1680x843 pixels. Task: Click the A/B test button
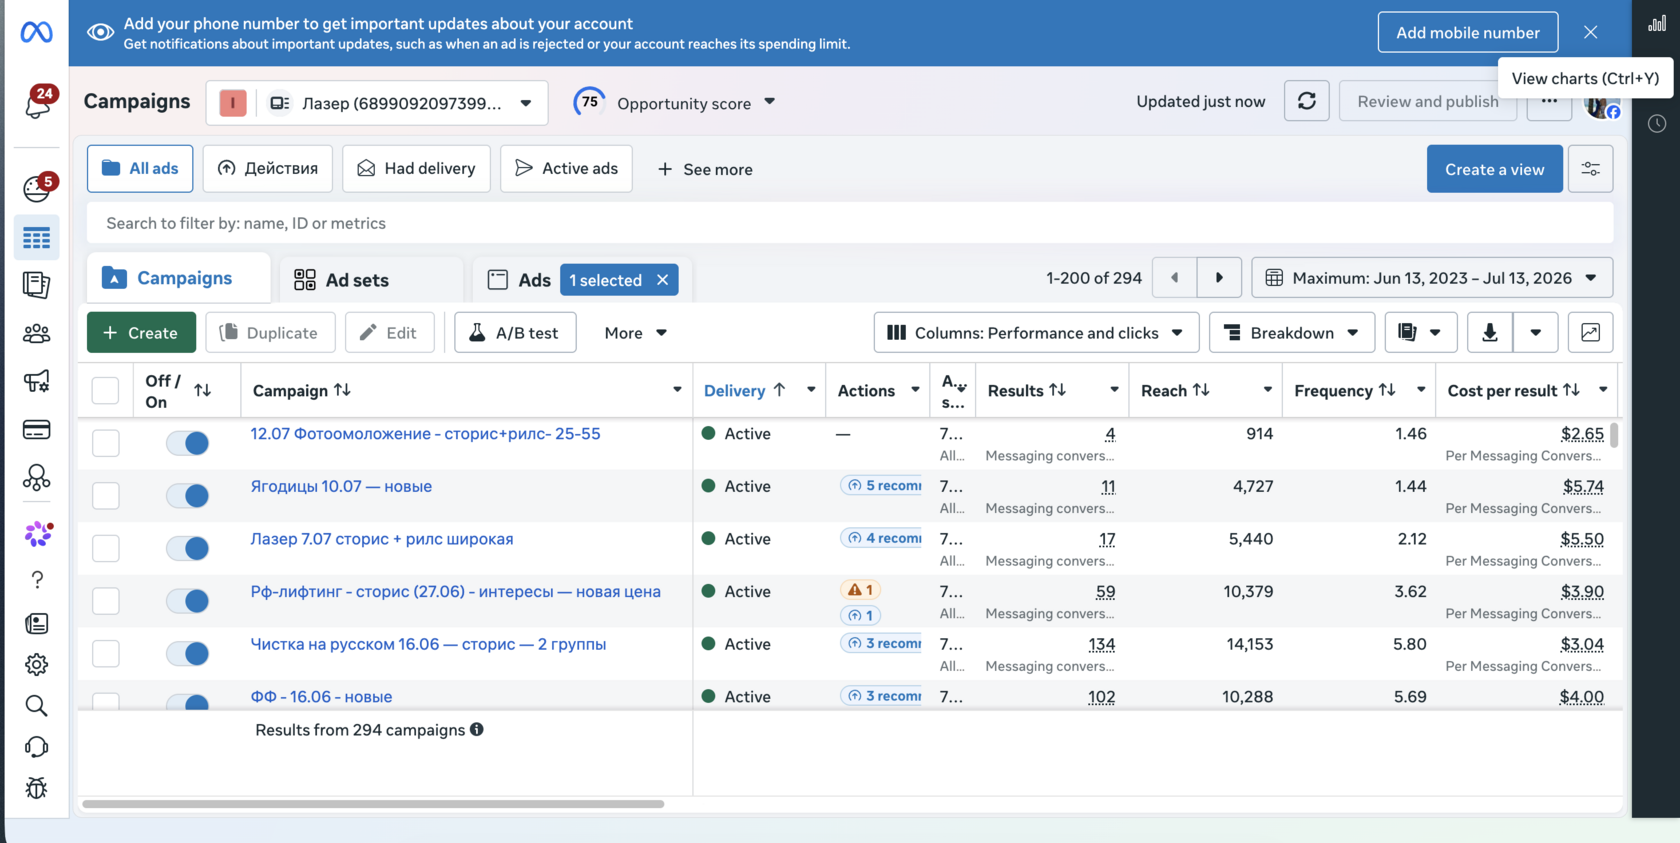click(x=515, y=332)
